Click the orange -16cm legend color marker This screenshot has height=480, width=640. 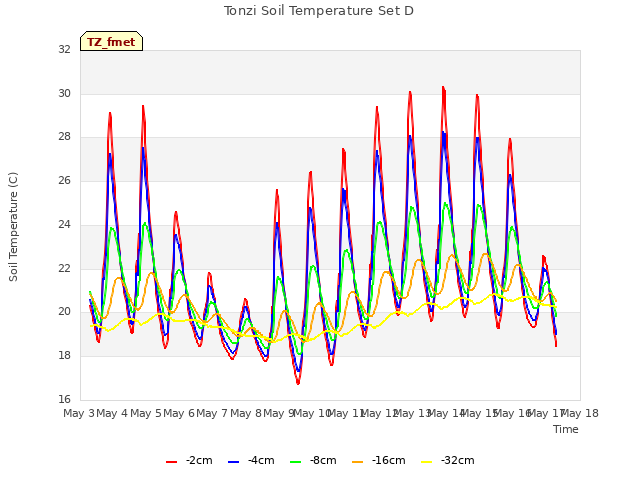click(x=358, y=462)
